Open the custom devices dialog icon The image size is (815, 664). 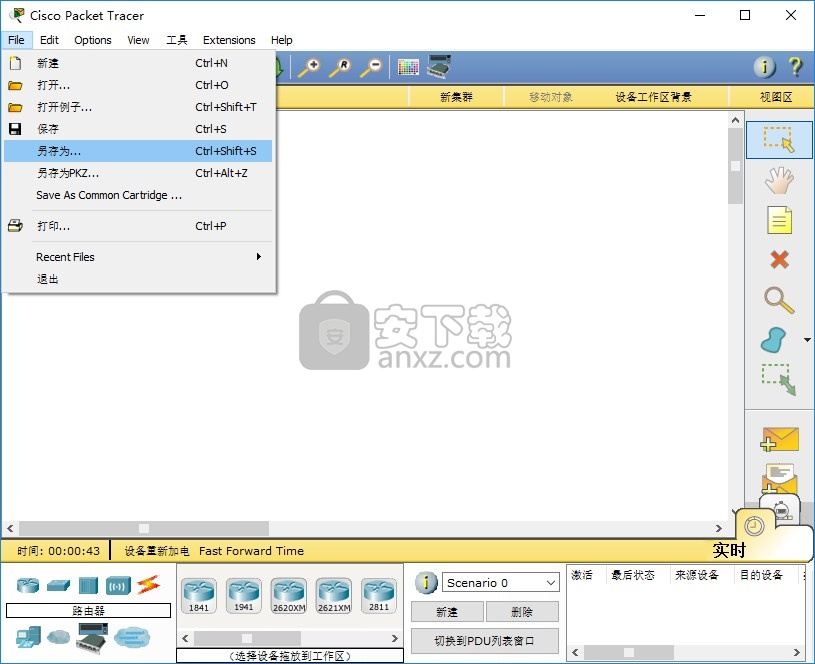pyautogui.click(x=439, y=67)
